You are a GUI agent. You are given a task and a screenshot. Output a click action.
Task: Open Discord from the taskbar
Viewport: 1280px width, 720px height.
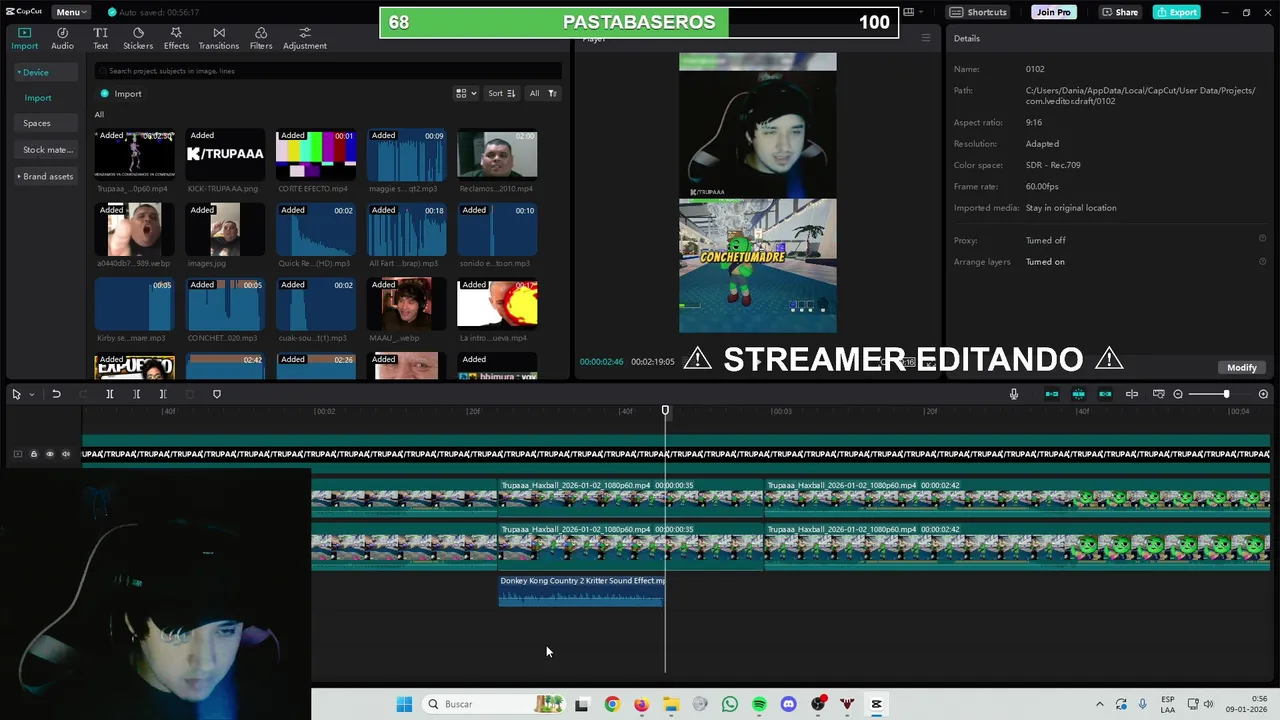point(789,704)
